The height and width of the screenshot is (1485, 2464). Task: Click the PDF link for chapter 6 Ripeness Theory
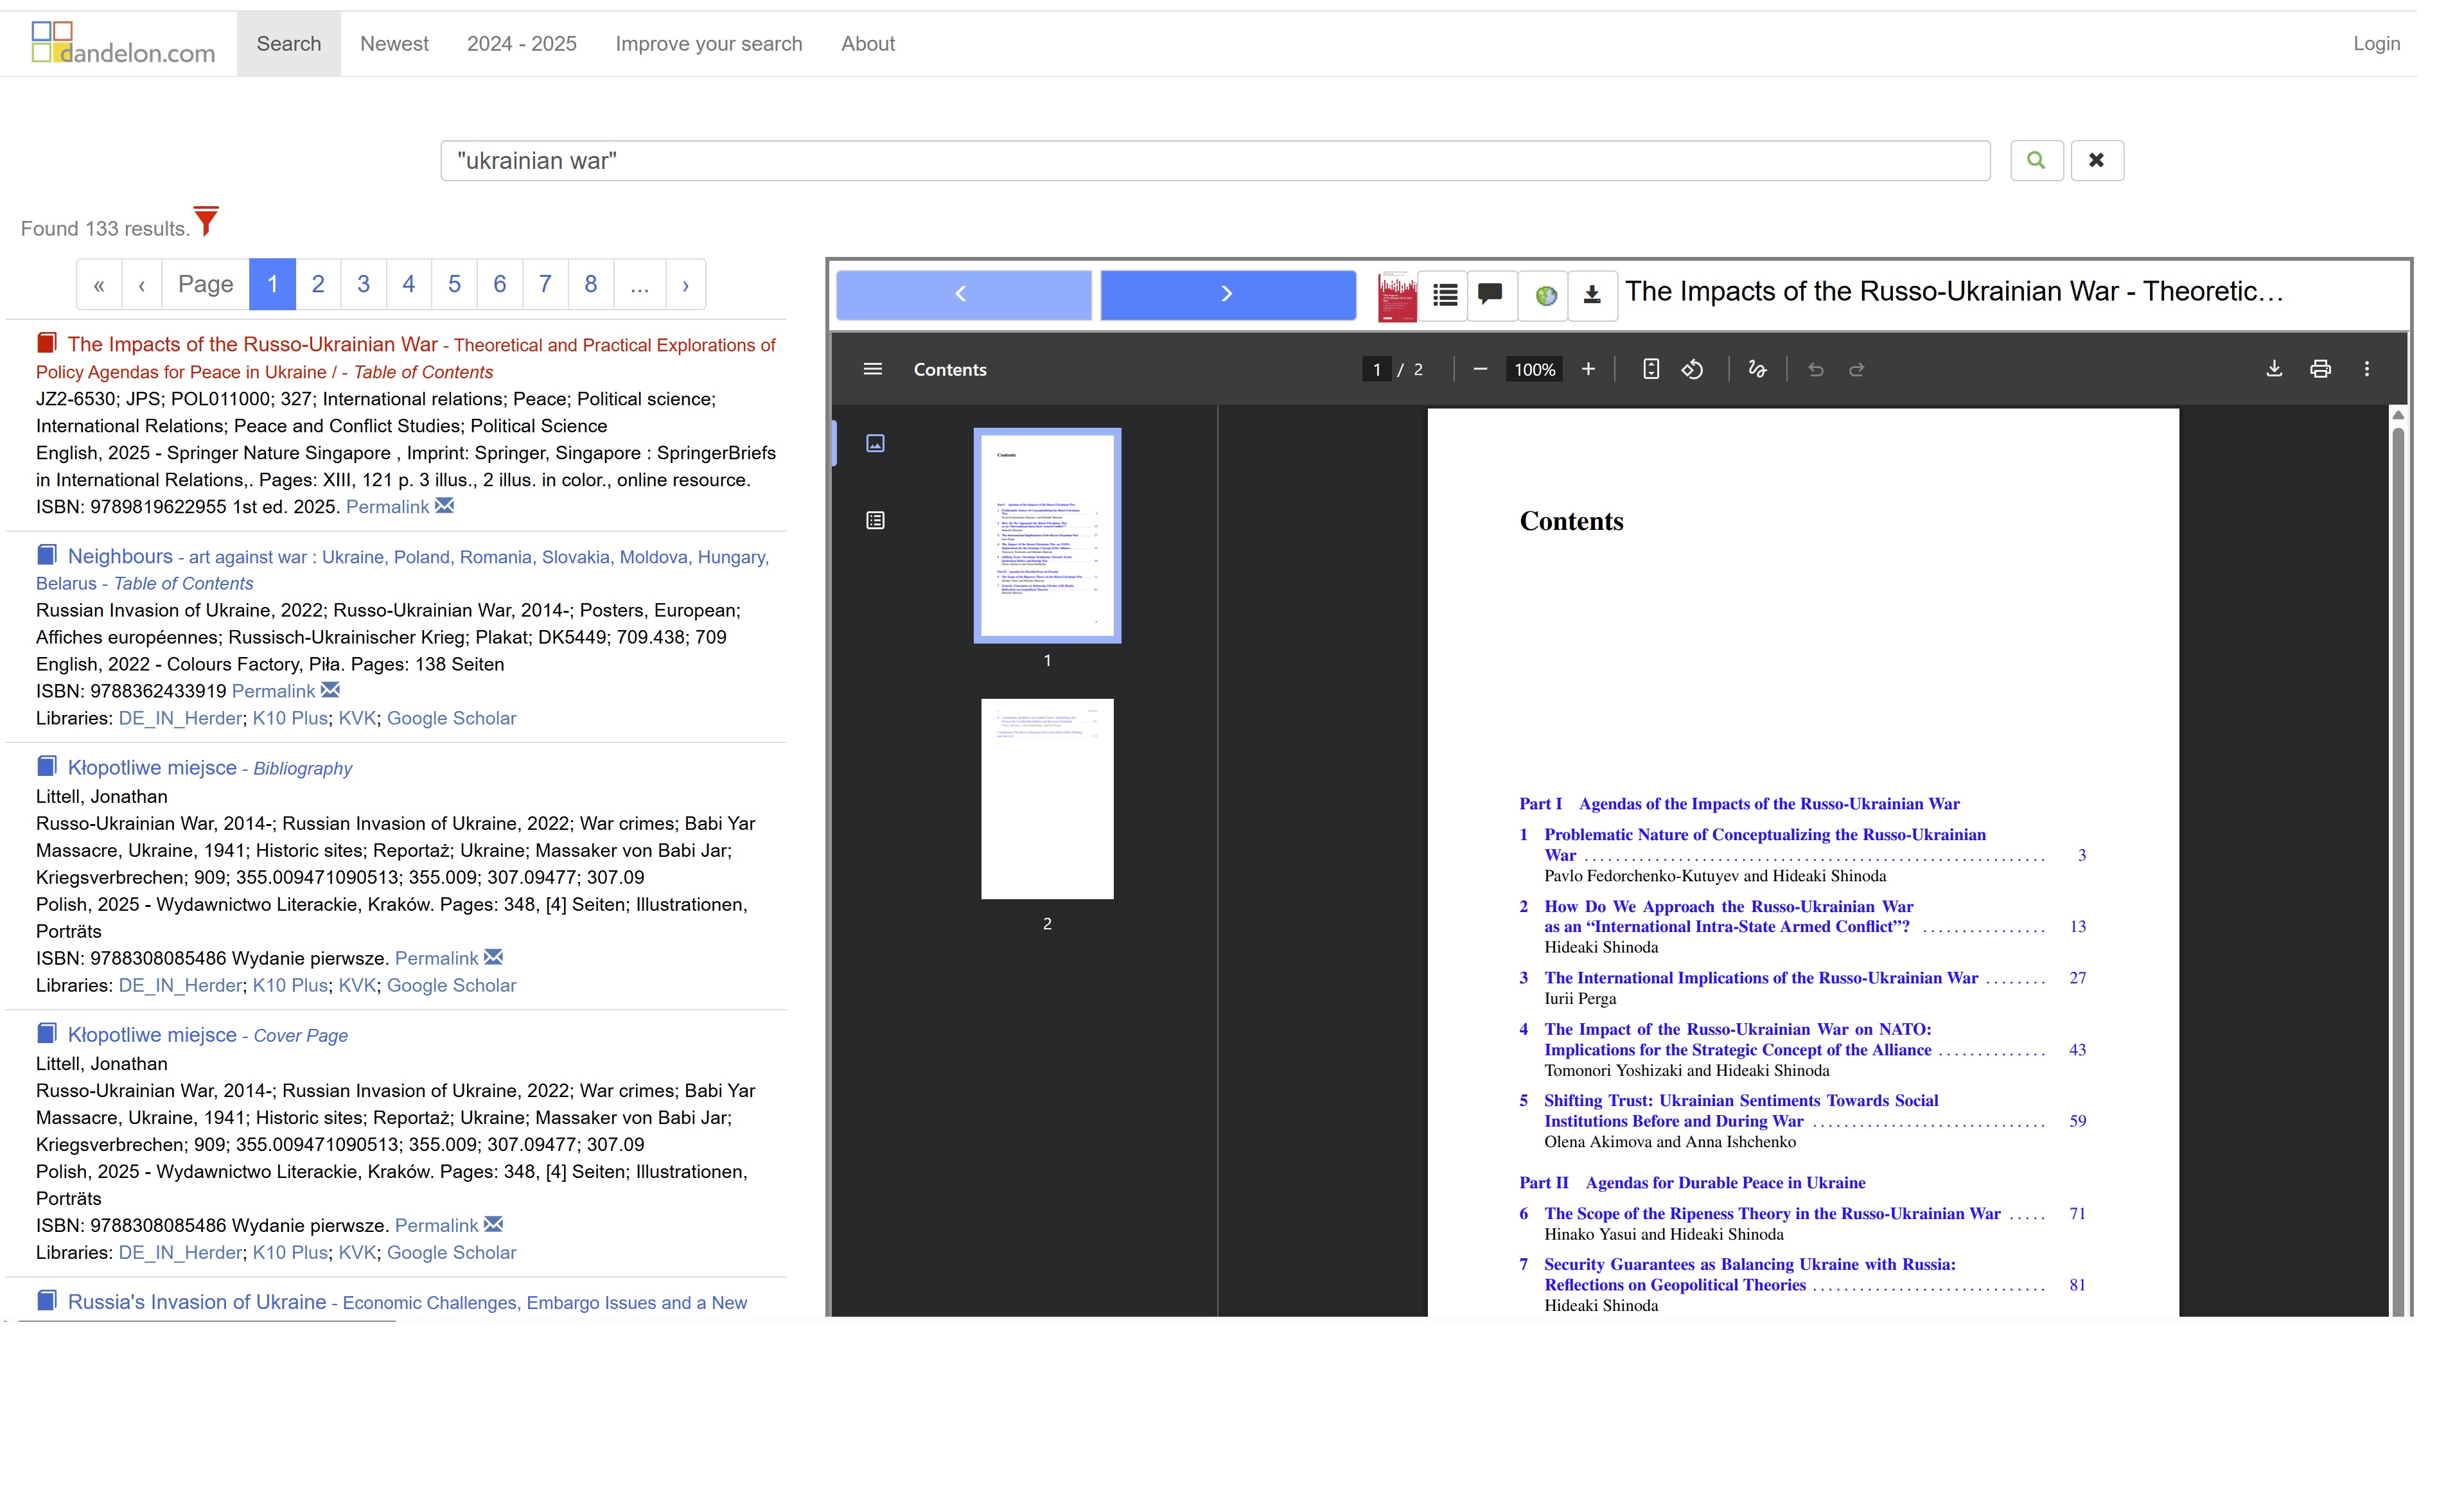(x=1772, y=1213)
